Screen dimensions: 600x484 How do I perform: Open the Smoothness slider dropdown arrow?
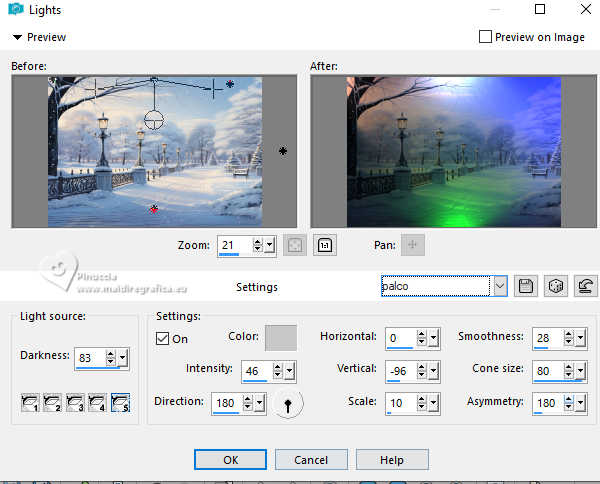tap(580, 338)
